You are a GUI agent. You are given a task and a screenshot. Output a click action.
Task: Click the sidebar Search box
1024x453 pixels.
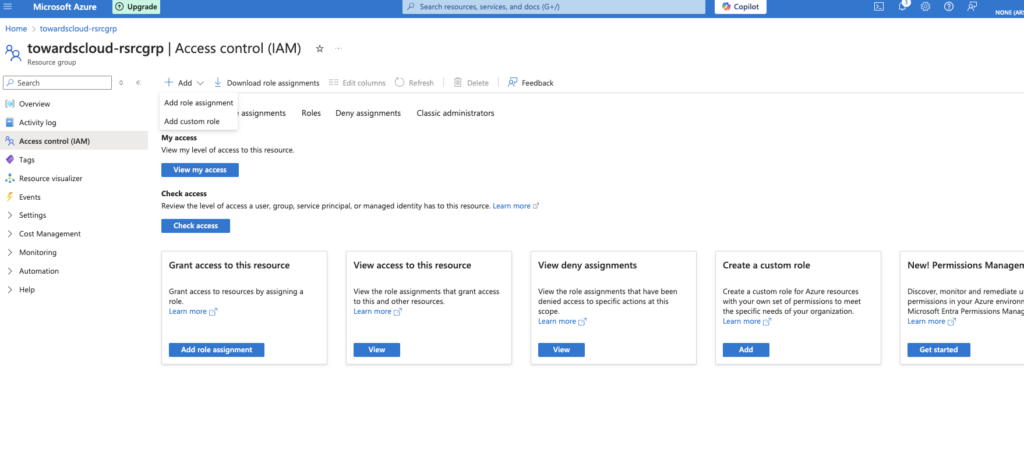click(x=57, y=83)
